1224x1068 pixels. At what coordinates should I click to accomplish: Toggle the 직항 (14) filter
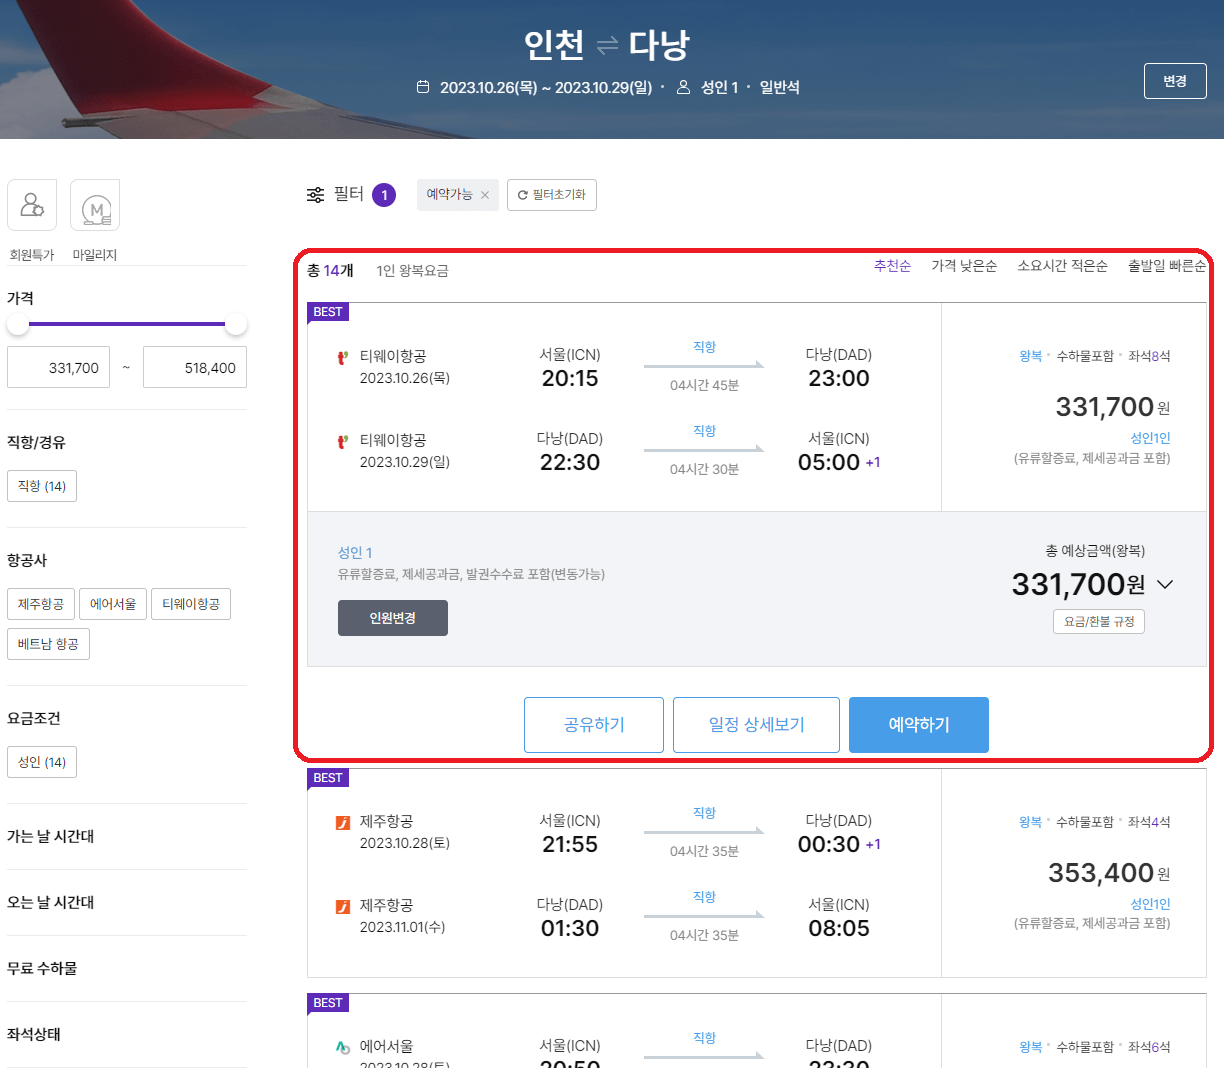[41, 485]
